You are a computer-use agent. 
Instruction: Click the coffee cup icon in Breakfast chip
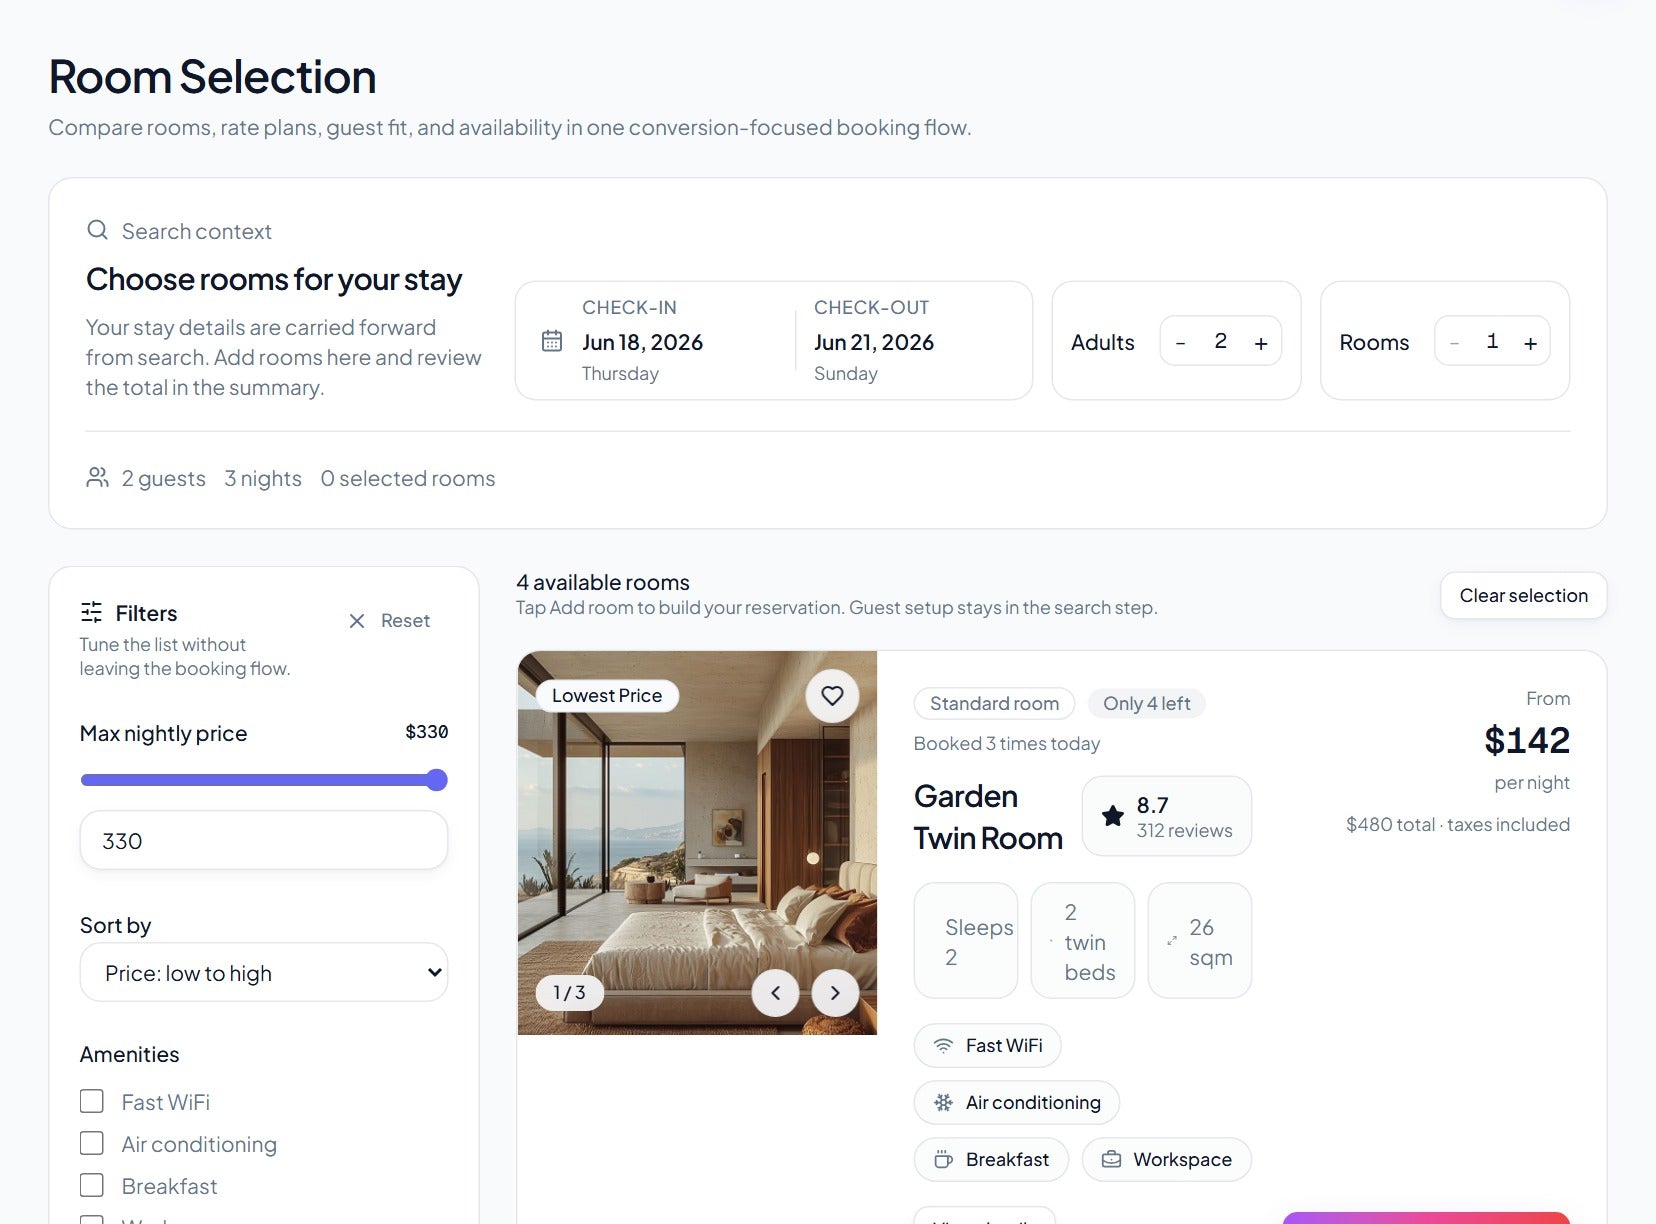point(943,1159)
